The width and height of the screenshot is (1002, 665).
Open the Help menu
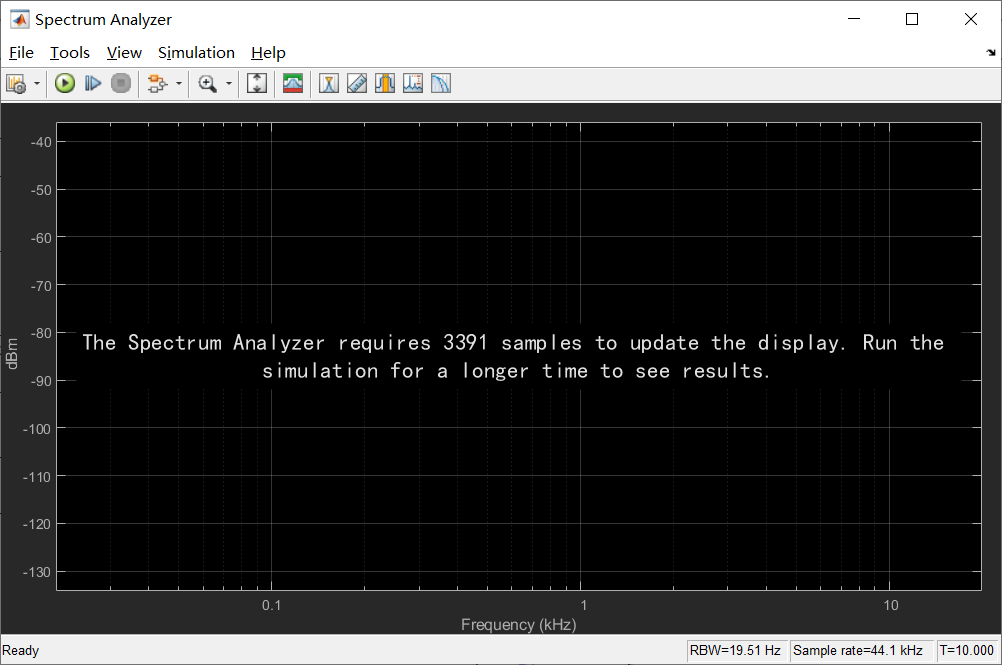pyautogui.click(x=268, y=52)
